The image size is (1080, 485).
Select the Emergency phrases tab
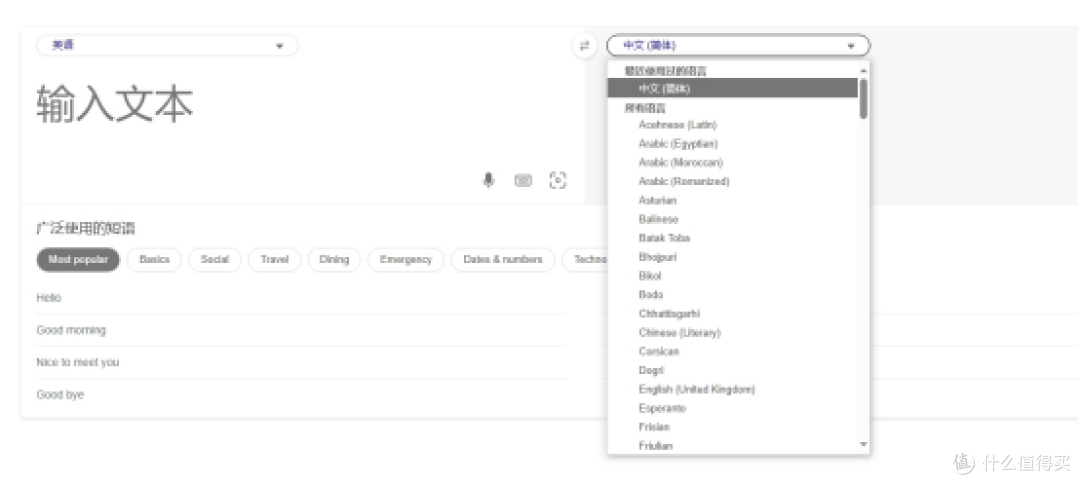coord(406,260)
